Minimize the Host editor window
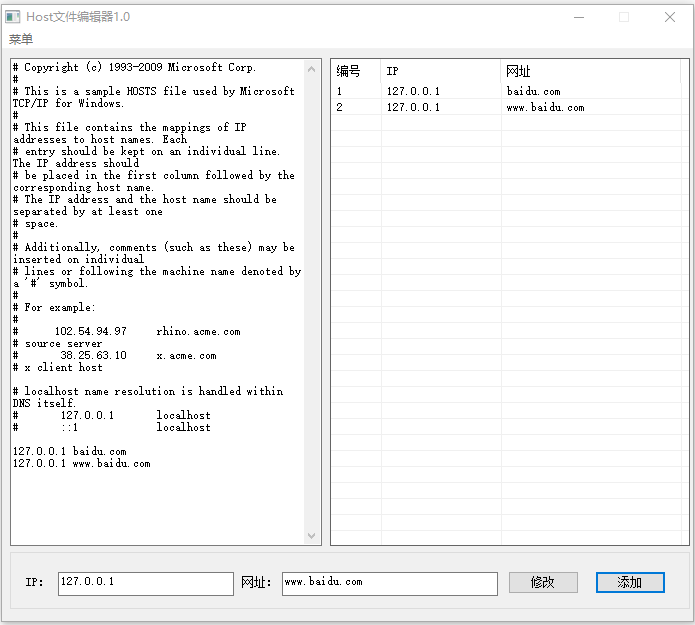 [579, 17]
